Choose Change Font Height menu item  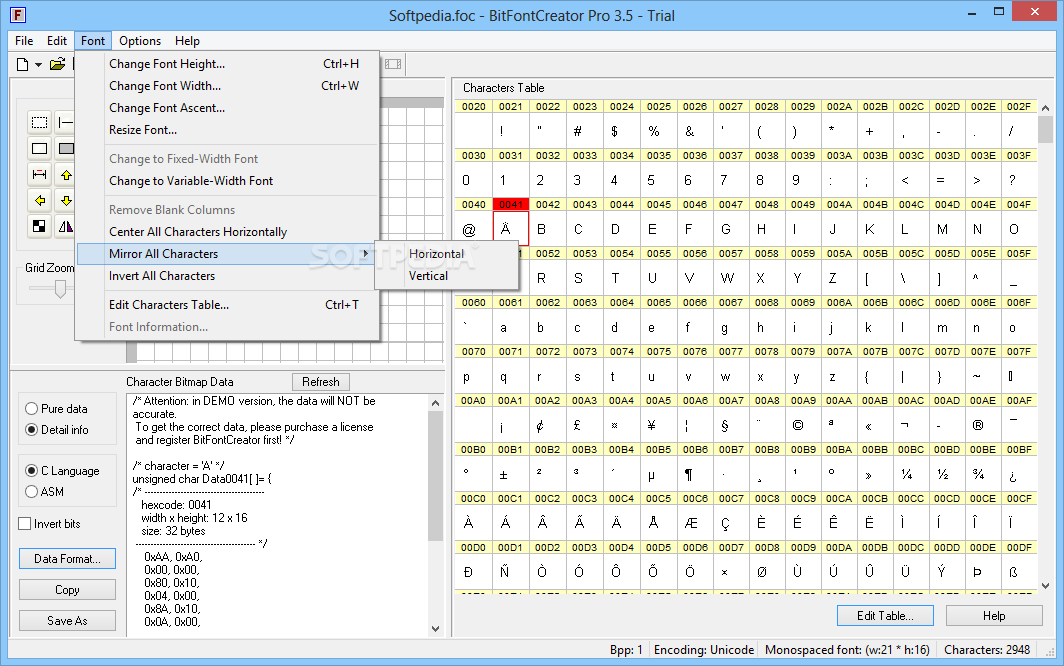pos(227,64)
